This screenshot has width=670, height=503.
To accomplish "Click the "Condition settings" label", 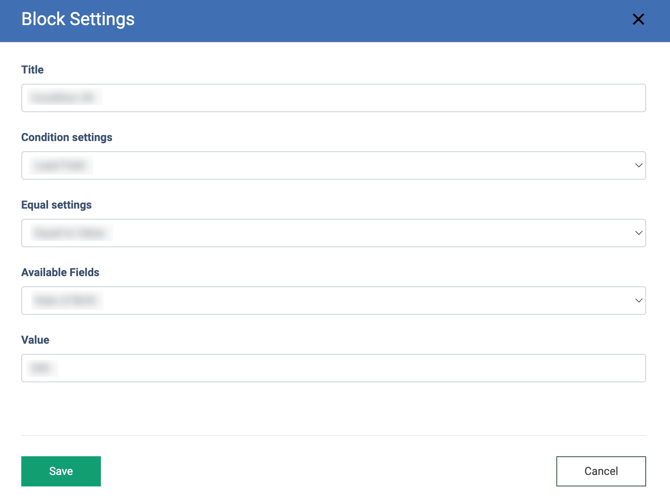I will (67, 137).
